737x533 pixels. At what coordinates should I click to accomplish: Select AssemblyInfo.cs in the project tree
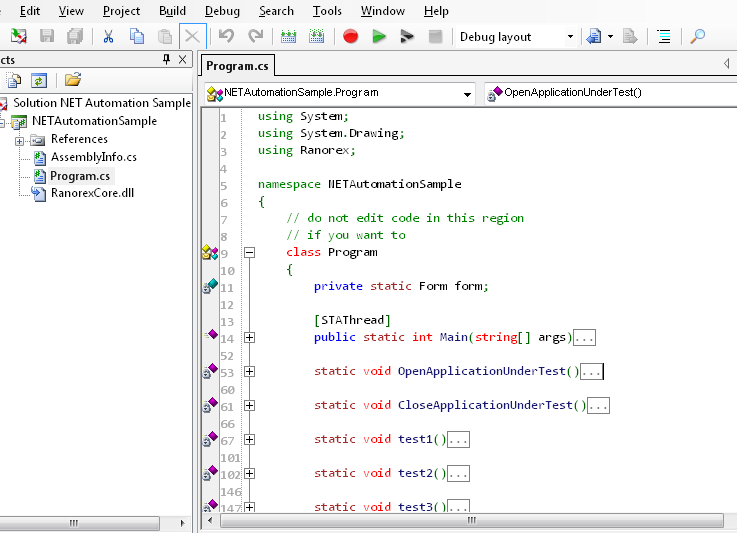(93, 157)
